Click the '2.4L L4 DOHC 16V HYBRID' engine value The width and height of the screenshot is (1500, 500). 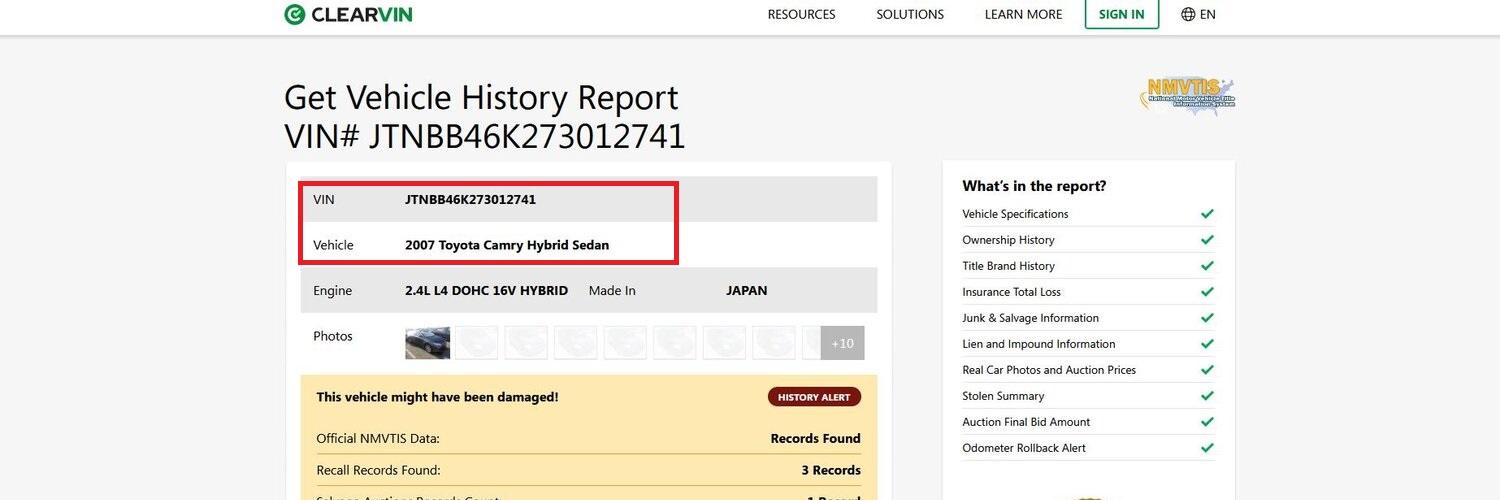click(x=486, y=291)
